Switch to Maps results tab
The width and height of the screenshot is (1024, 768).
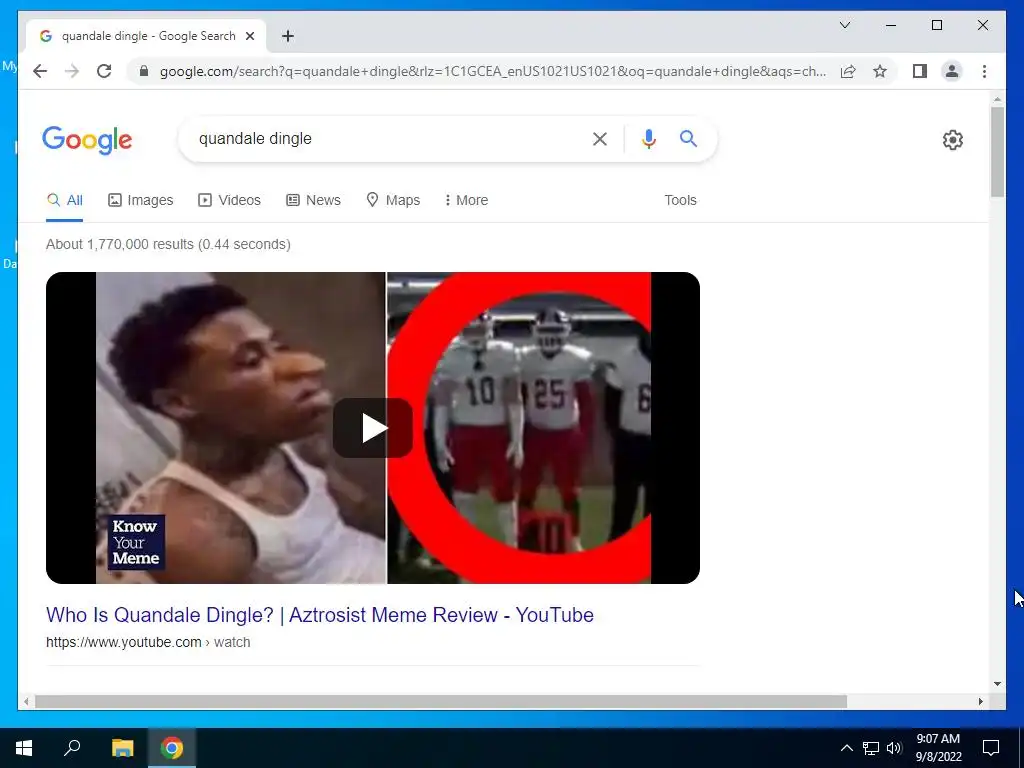coord(393,200)
